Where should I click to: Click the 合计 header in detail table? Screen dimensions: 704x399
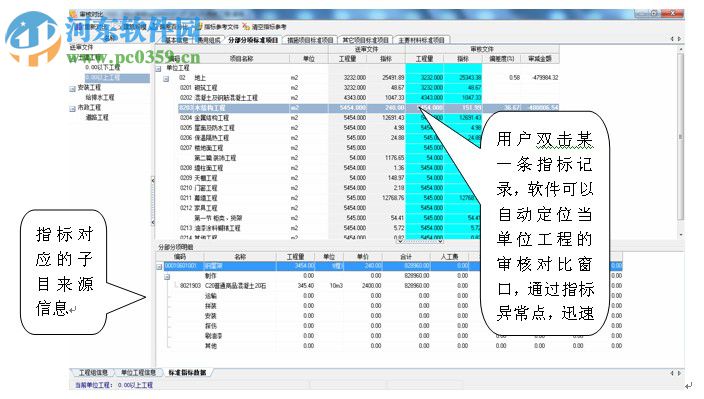coord(406,257)
